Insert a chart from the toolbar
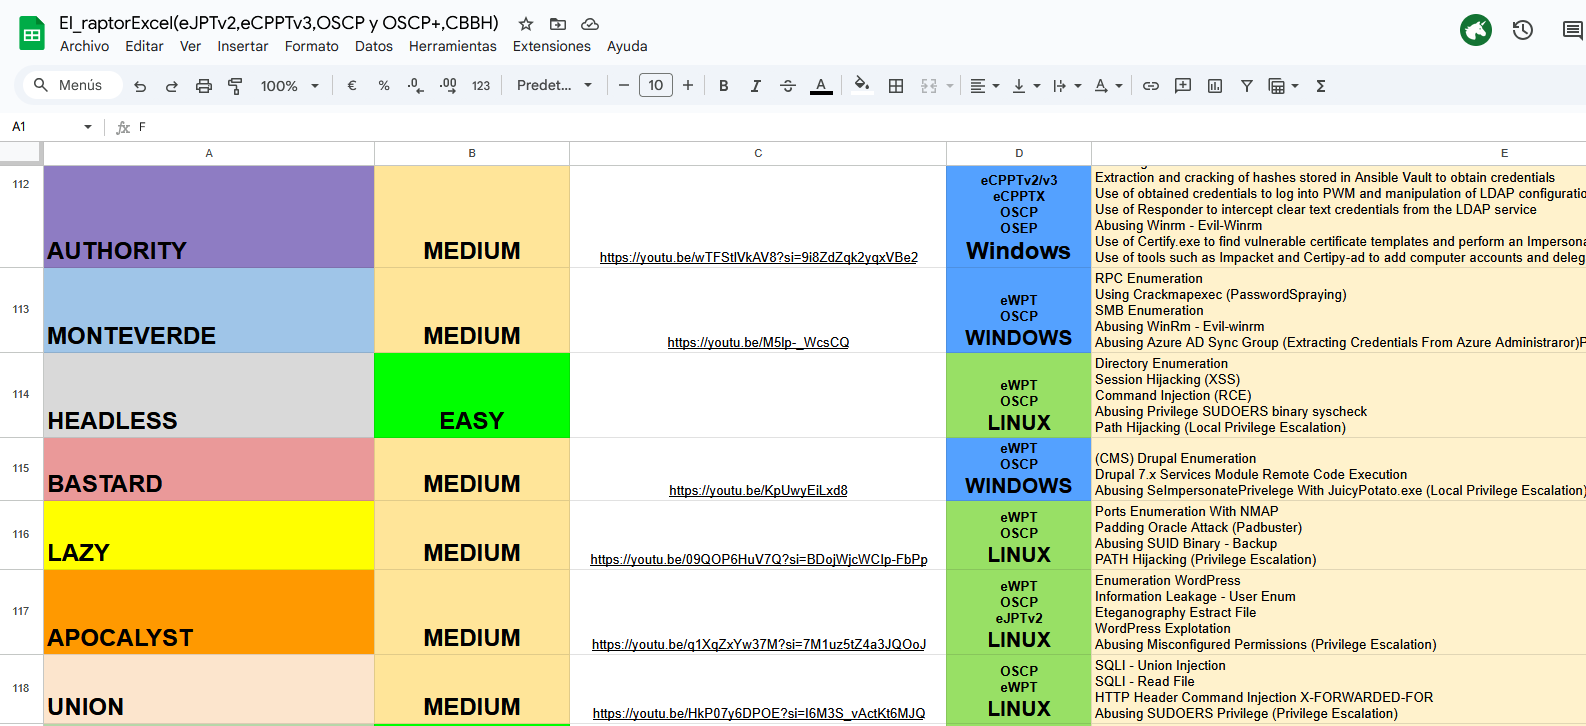The height and width of the screenshot is (726, 1586). 1215,86
